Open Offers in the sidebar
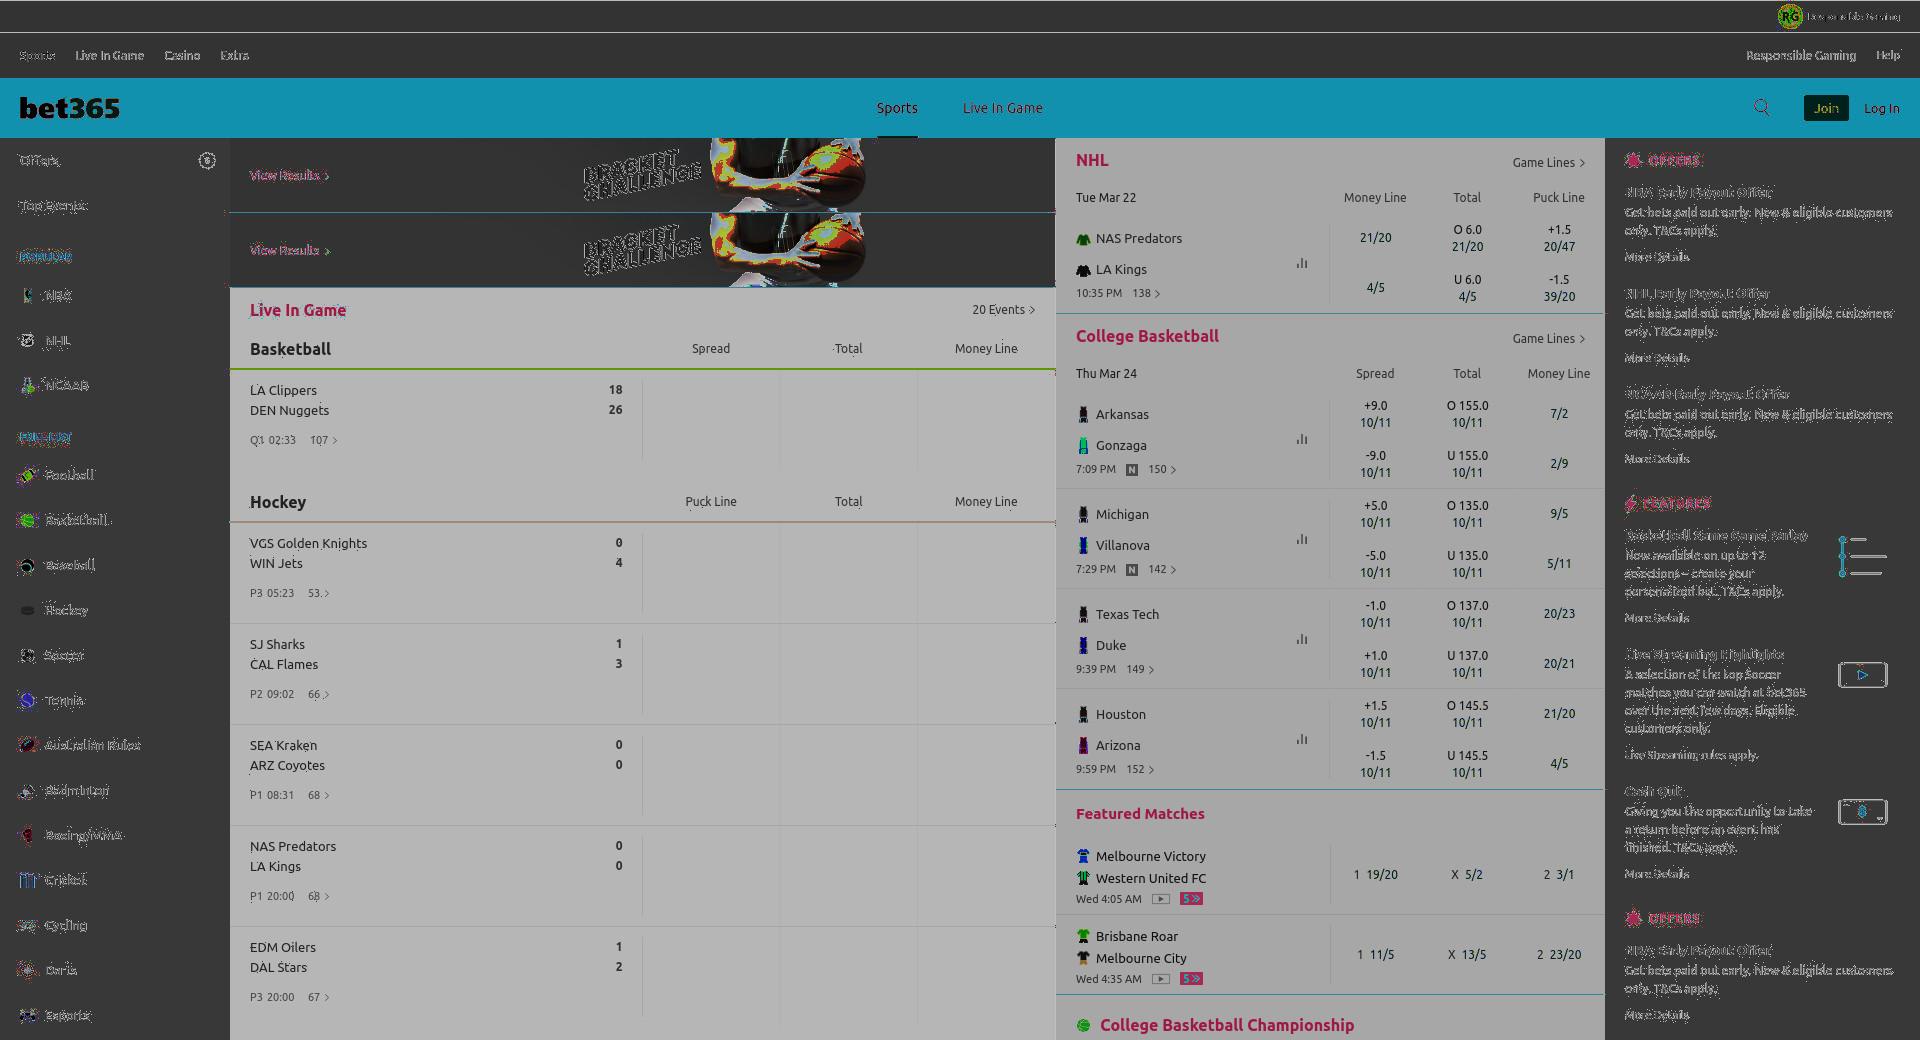The height and width of the screenshot is (1040, 1920). pos(40,160)
